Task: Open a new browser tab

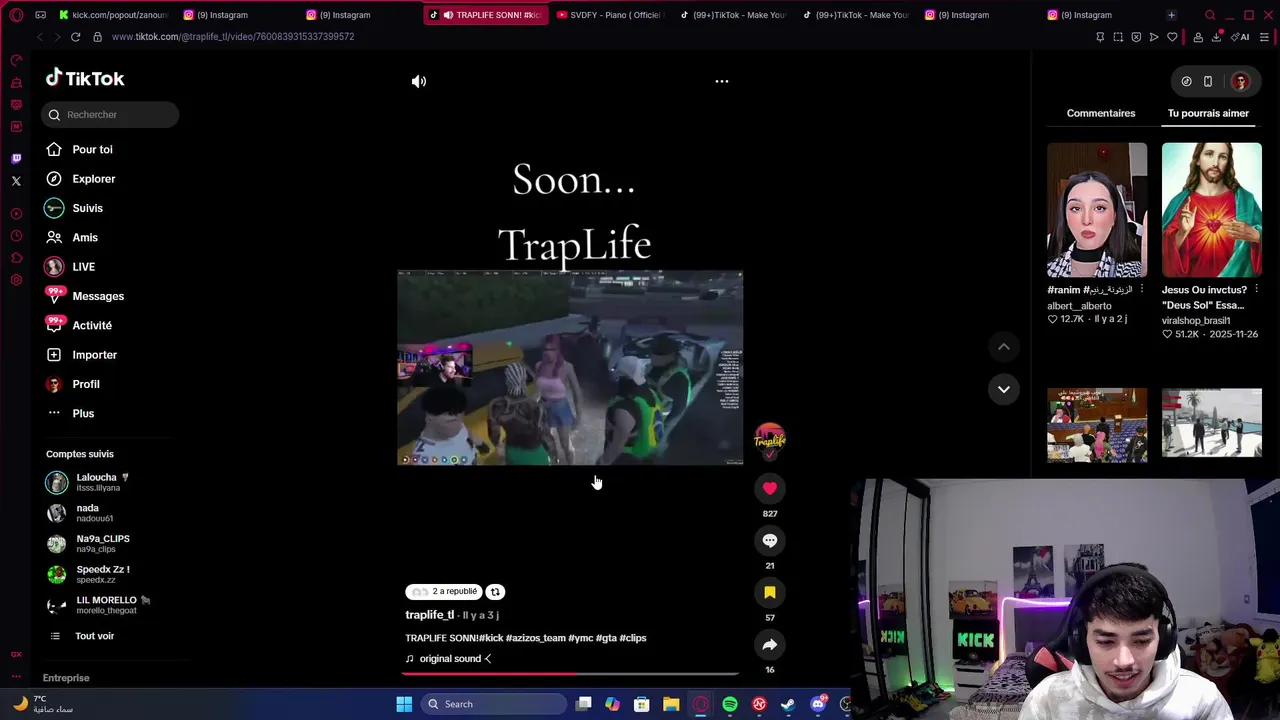Action: 1171,15
